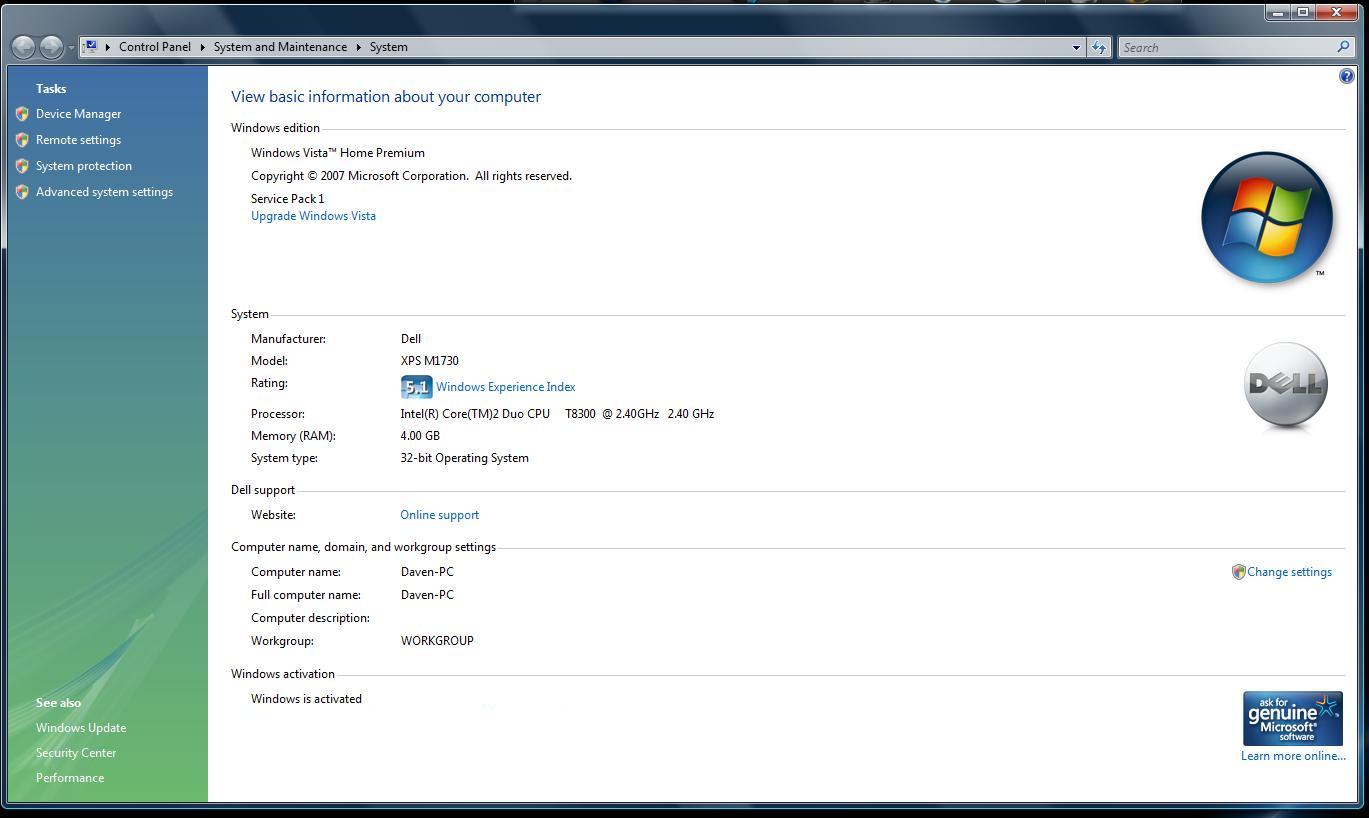This screenshot has width=1369, height=818.
Task: Click the Dell logo badge
Action: 1286,385
